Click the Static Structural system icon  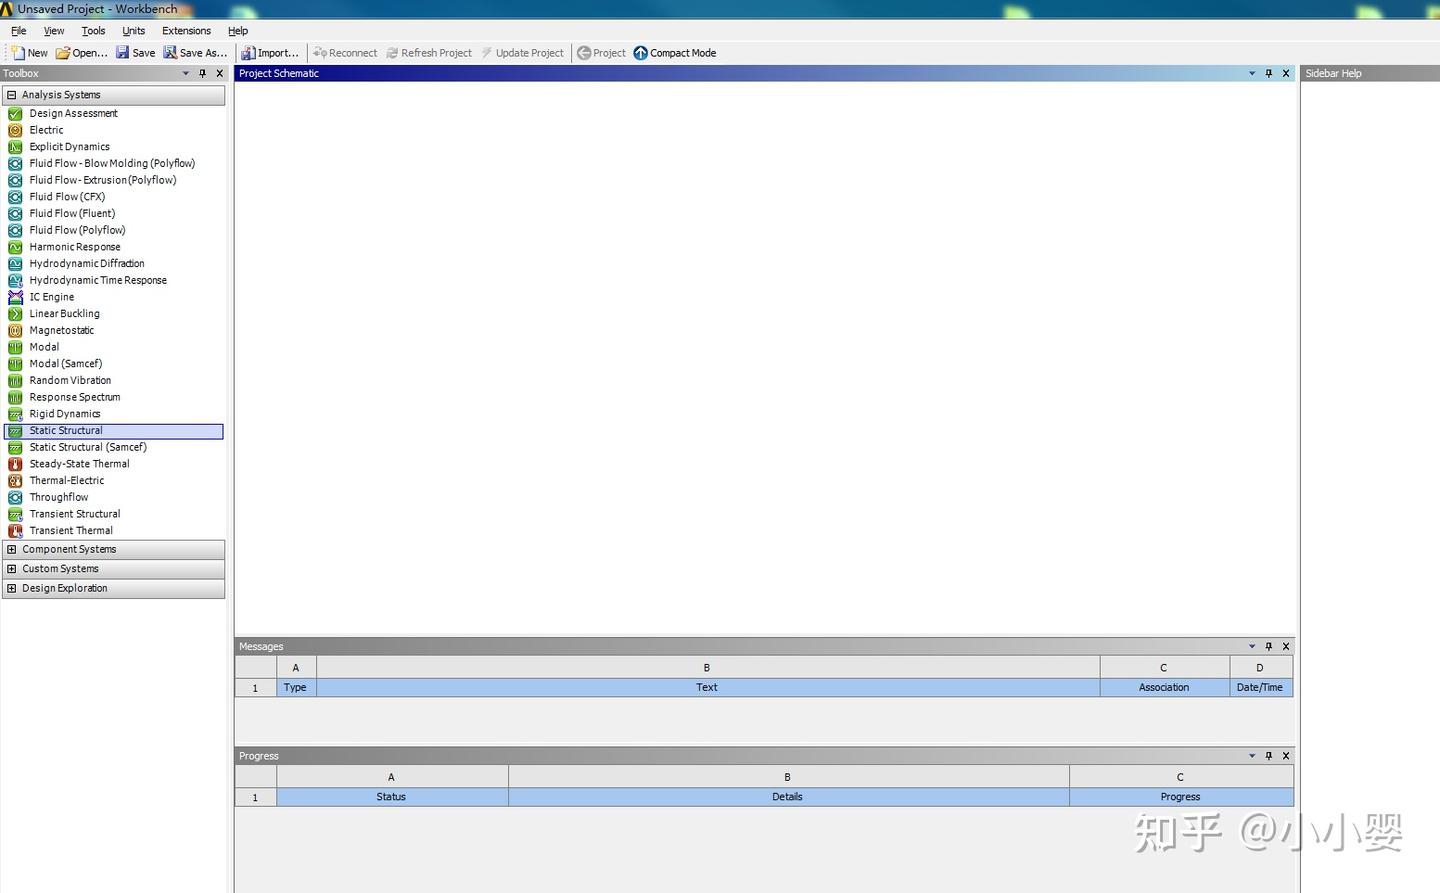point(15,431)
